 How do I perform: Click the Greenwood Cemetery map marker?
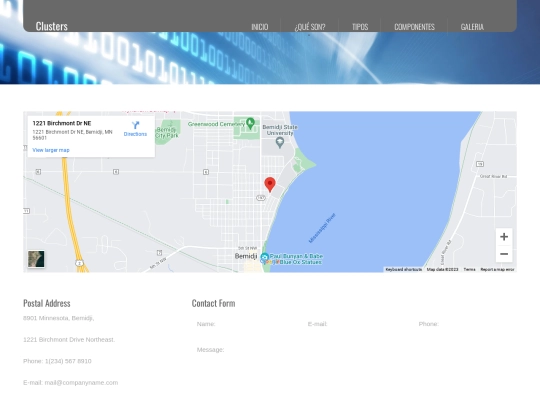click(x=250, y=123)
